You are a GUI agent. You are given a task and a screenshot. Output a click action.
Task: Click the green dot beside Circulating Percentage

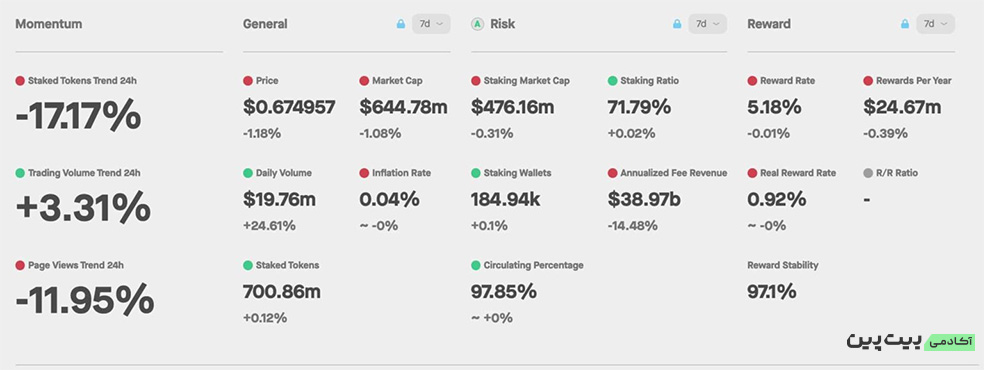coord(476,265)
